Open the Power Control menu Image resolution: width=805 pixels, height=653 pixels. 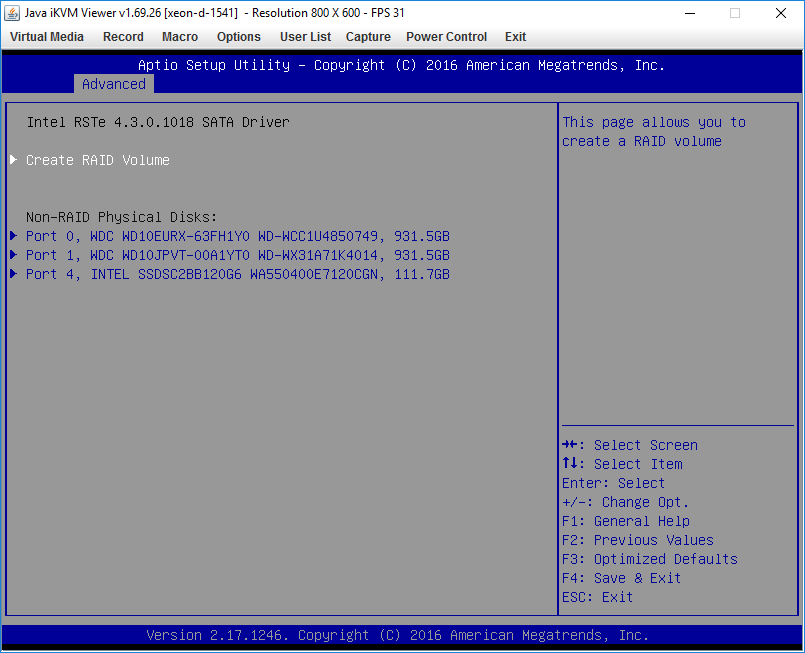coord(447,37)
